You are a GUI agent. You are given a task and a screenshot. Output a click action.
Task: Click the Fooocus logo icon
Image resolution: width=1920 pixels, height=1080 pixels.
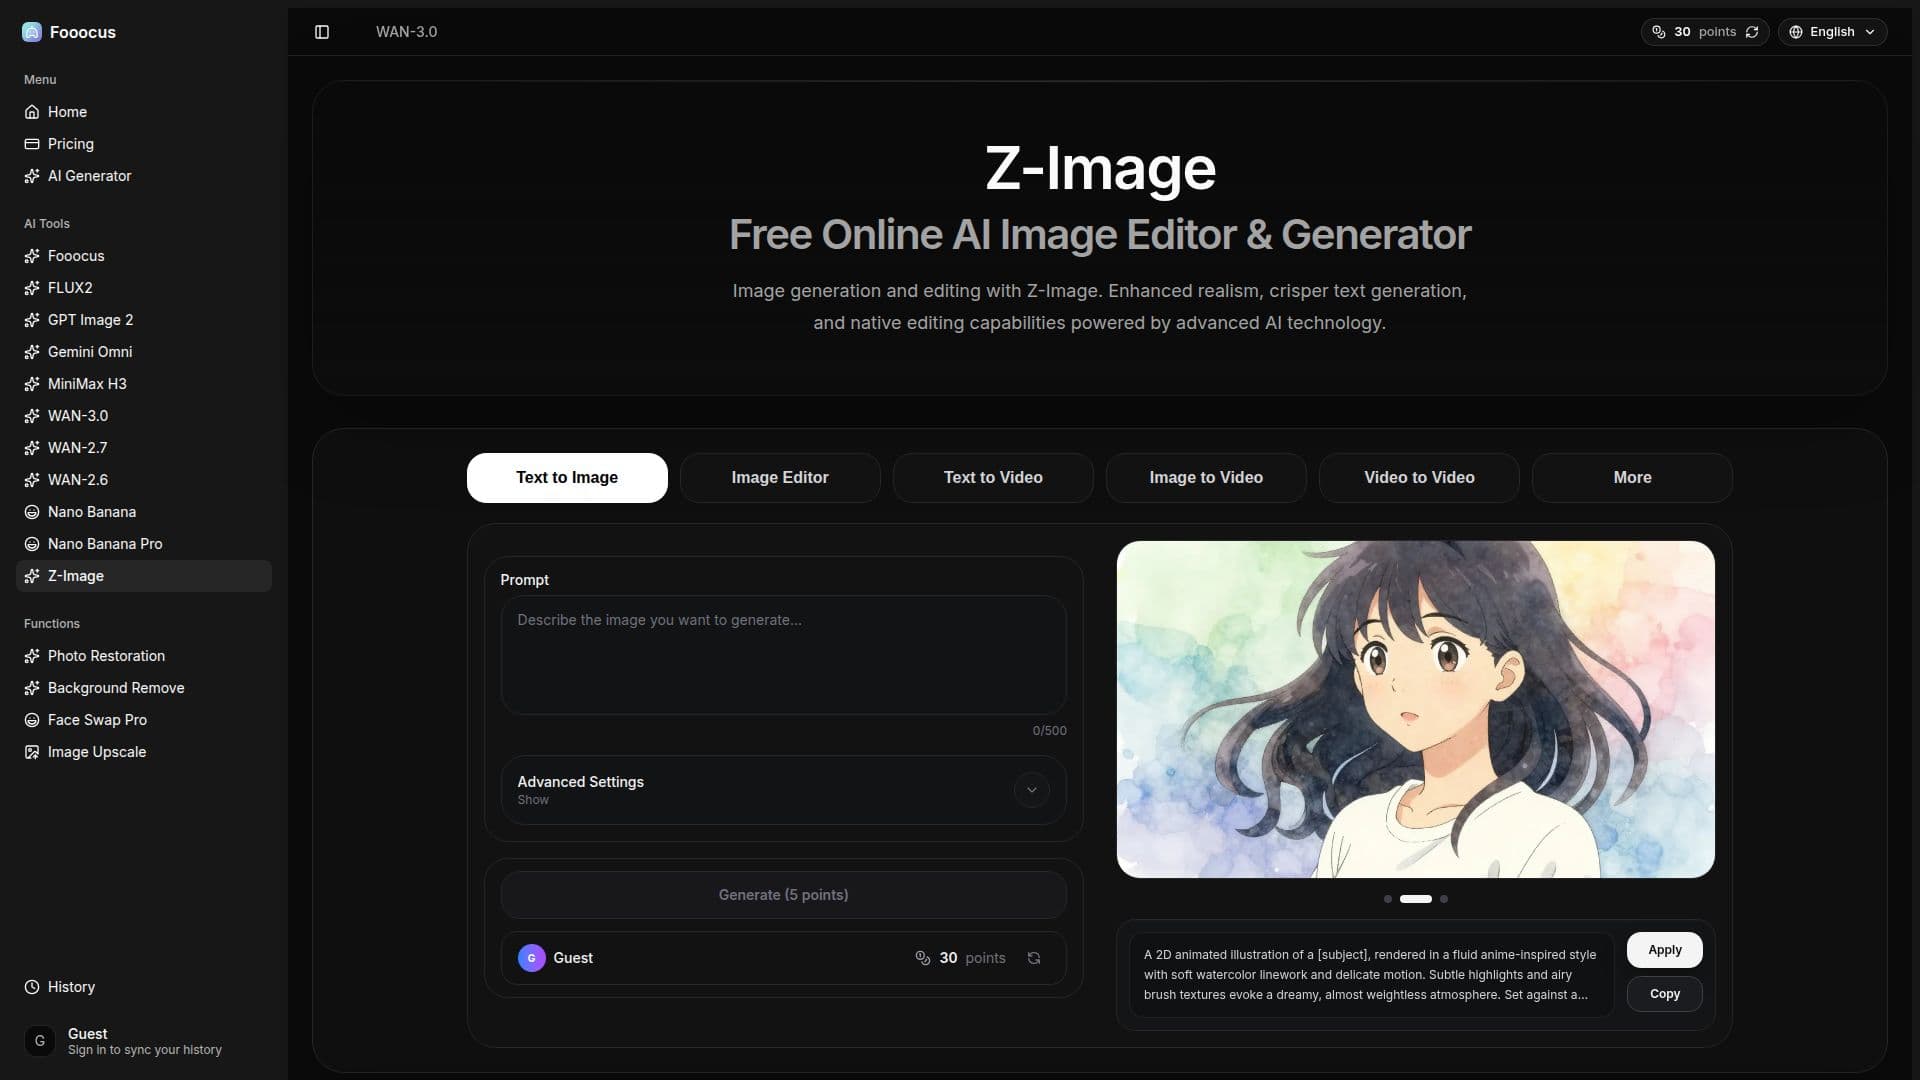(32, 32)
